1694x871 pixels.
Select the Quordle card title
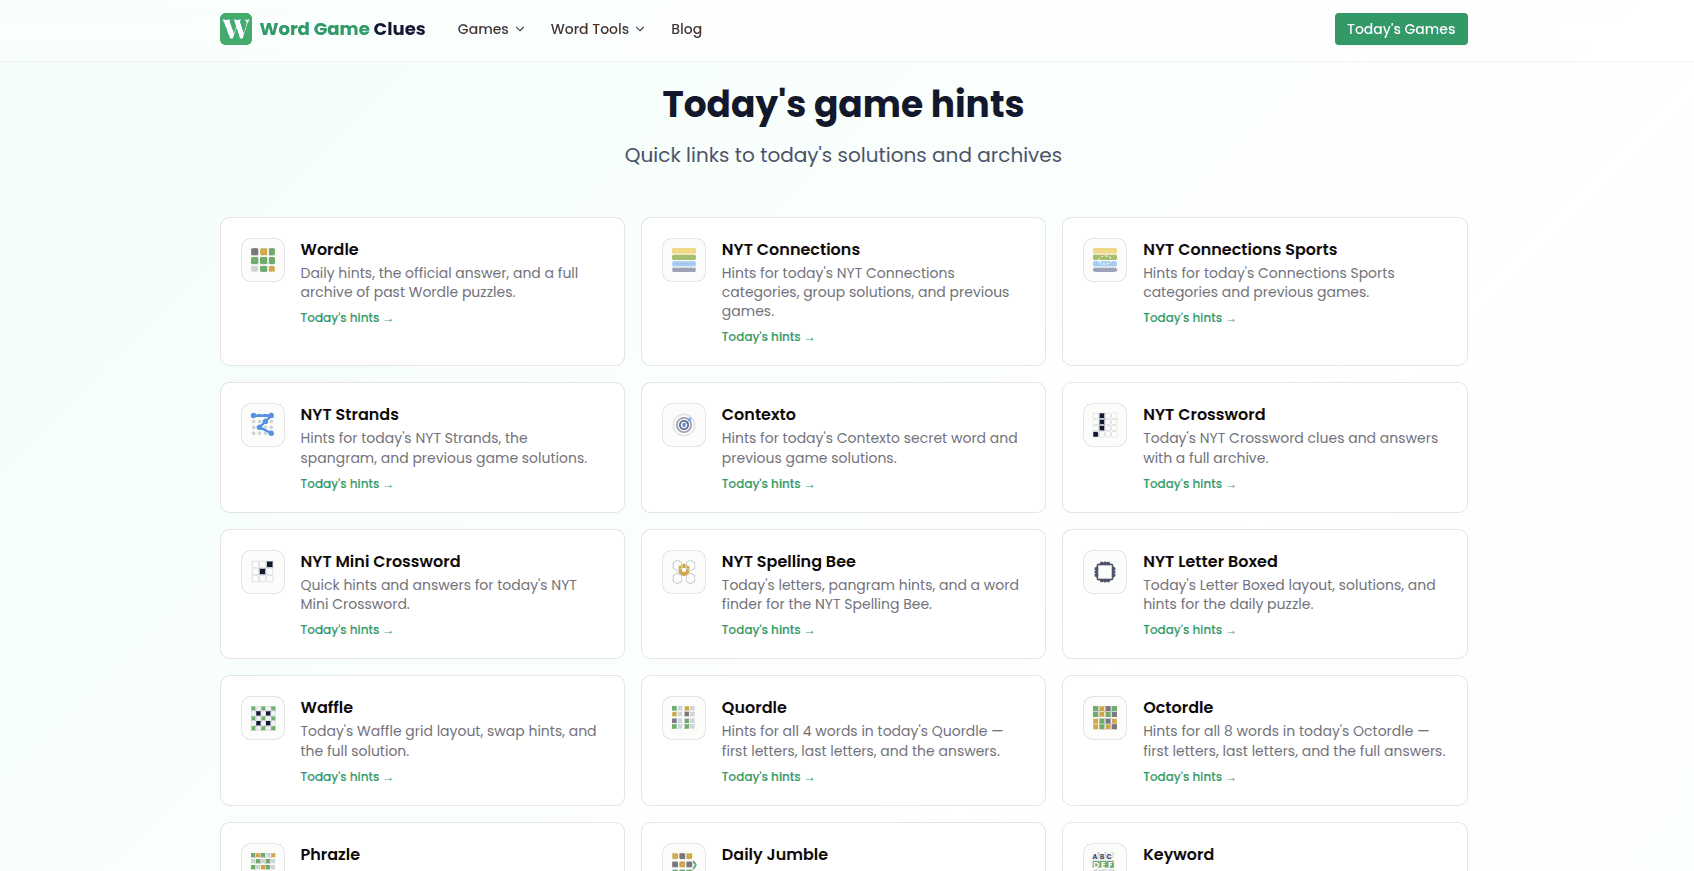pos(754,707)
